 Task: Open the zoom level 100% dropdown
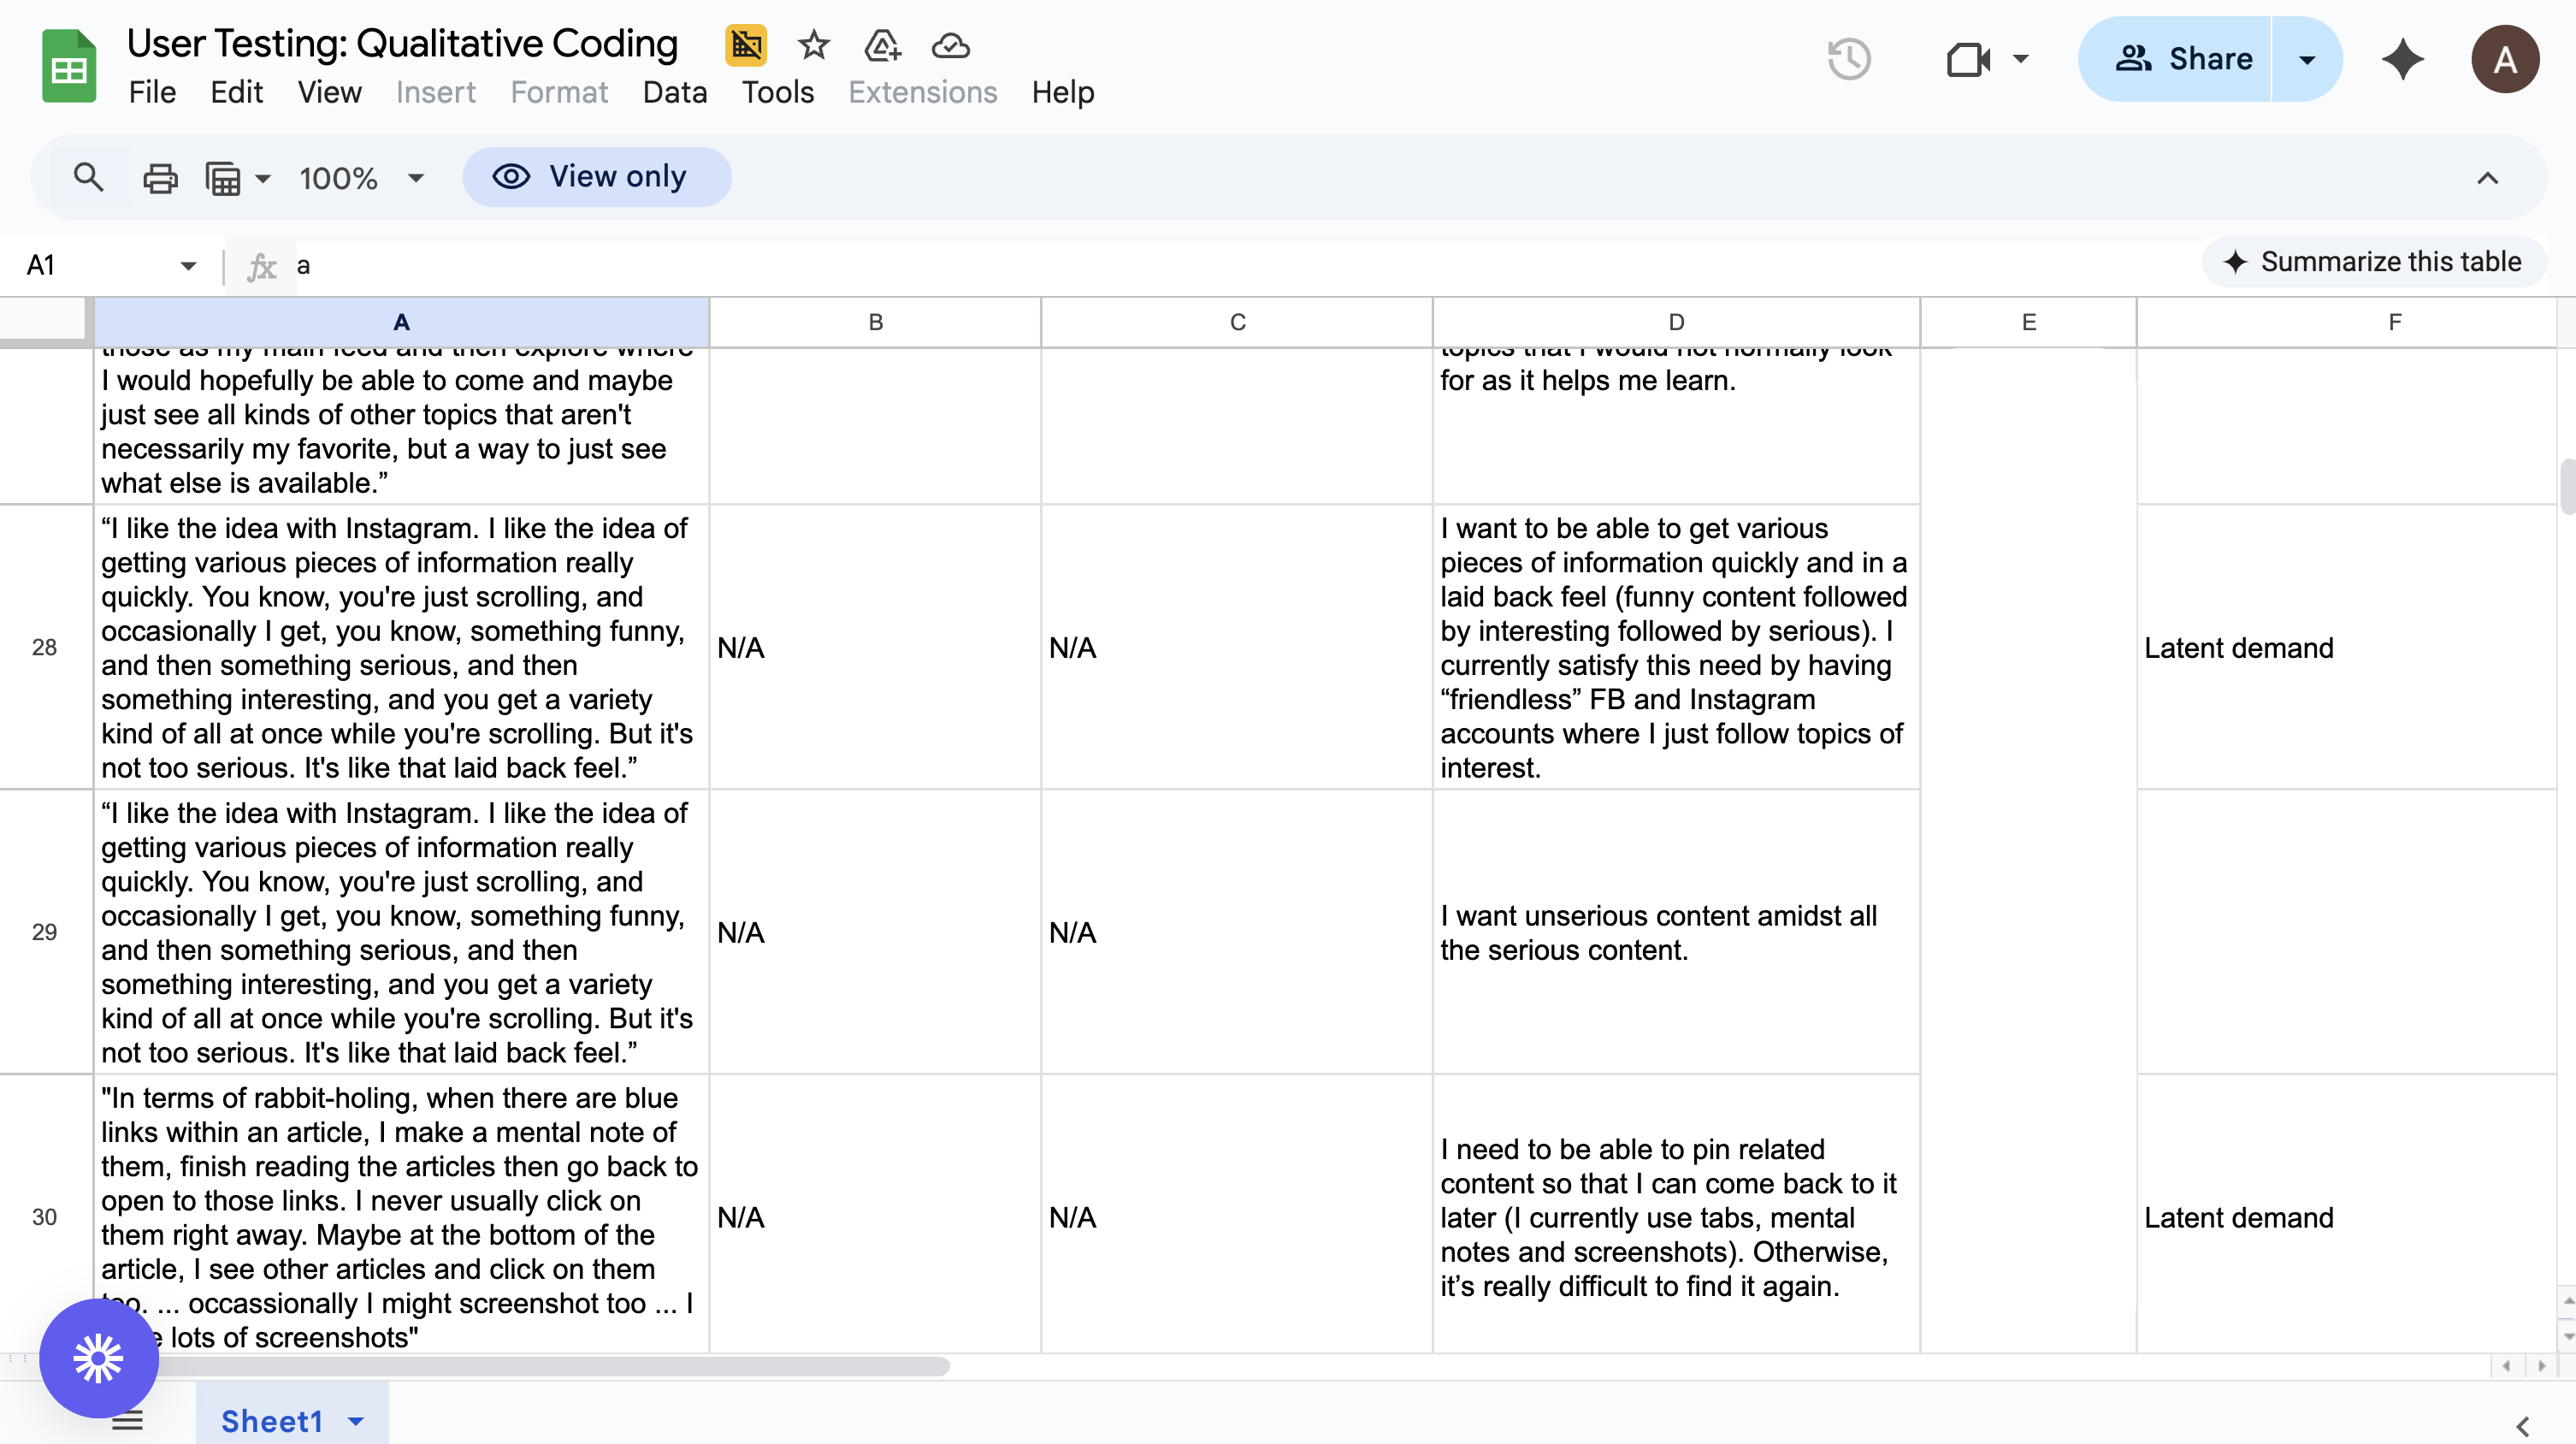pyautogui.click(x=361, y=178)
